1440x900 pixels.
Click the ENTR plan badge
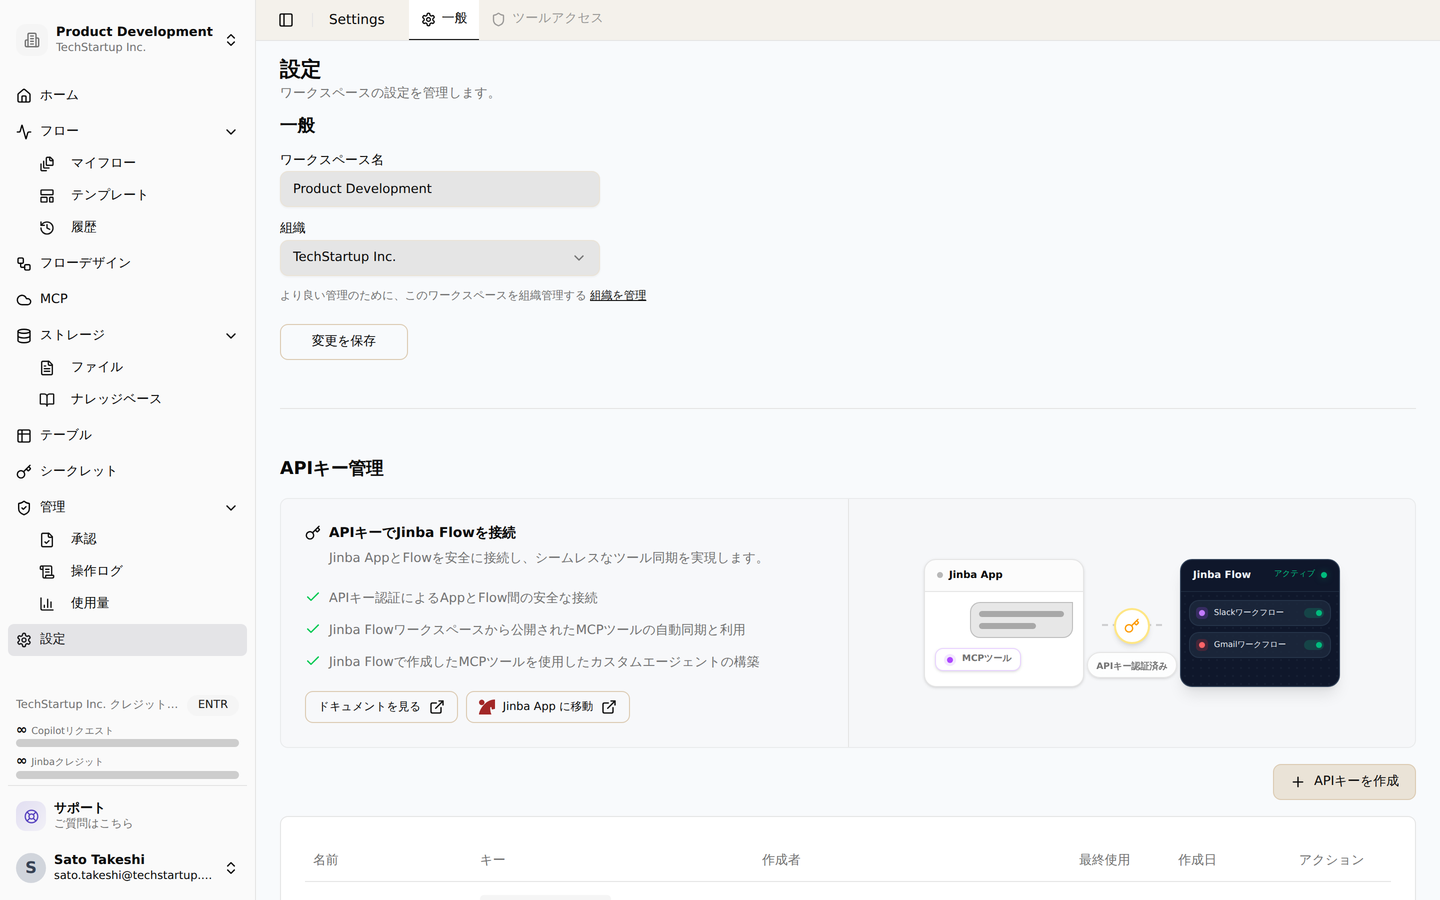tap(213, 705)
